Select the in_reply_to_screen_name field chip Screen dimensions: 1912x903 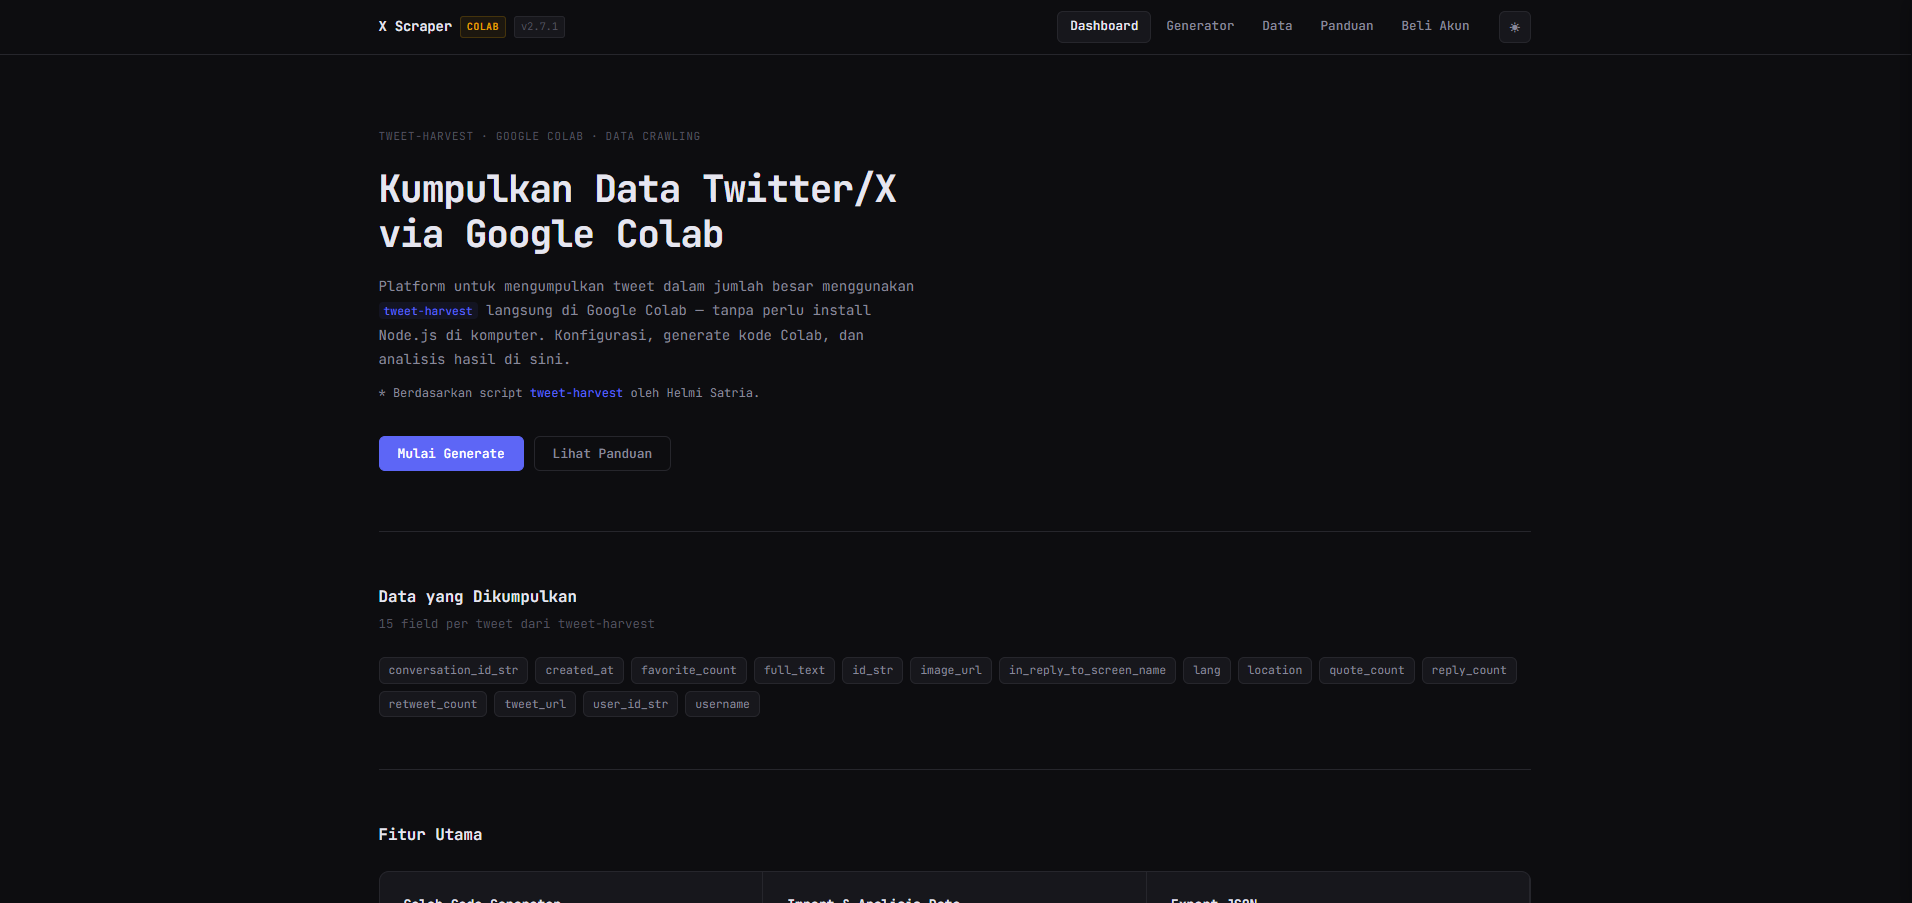1087,670
